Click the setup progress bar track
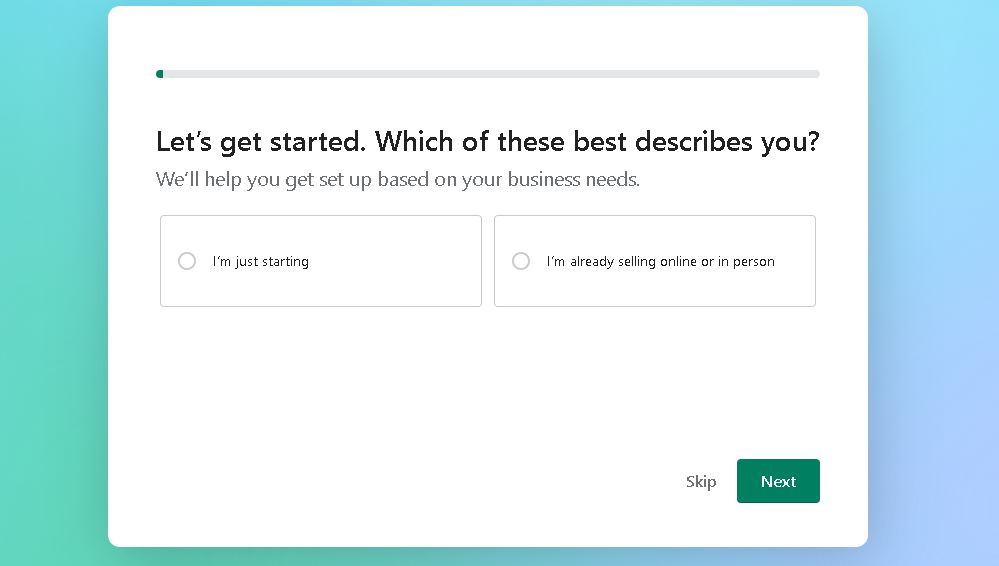The width and height of the screenshot is (999, 566). pos(488,74)
